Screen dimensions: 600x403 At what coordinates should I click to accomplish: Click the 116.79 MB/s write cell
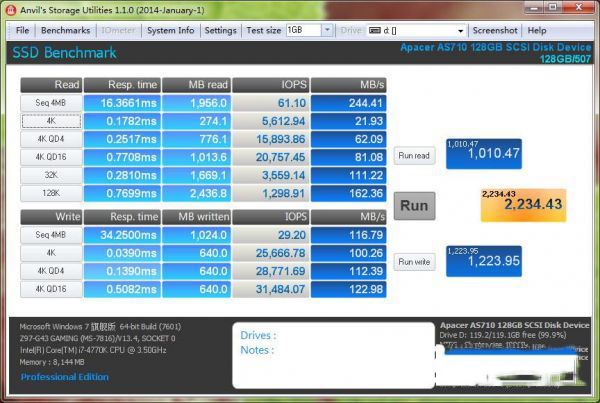click(349, 235)
